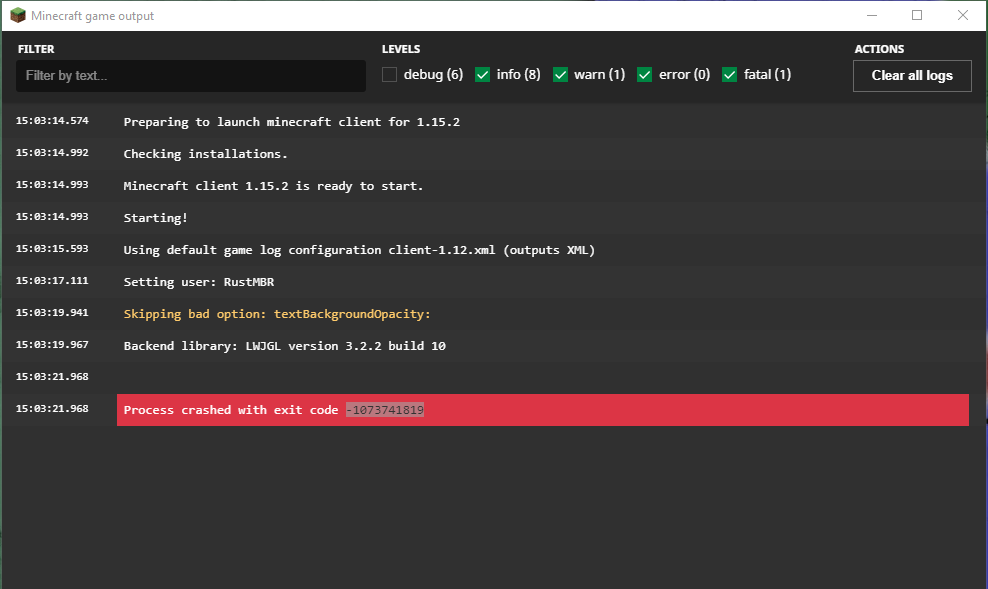Focus the Filter by text field
Screen dimensions: 988x589
click(191, 76)
